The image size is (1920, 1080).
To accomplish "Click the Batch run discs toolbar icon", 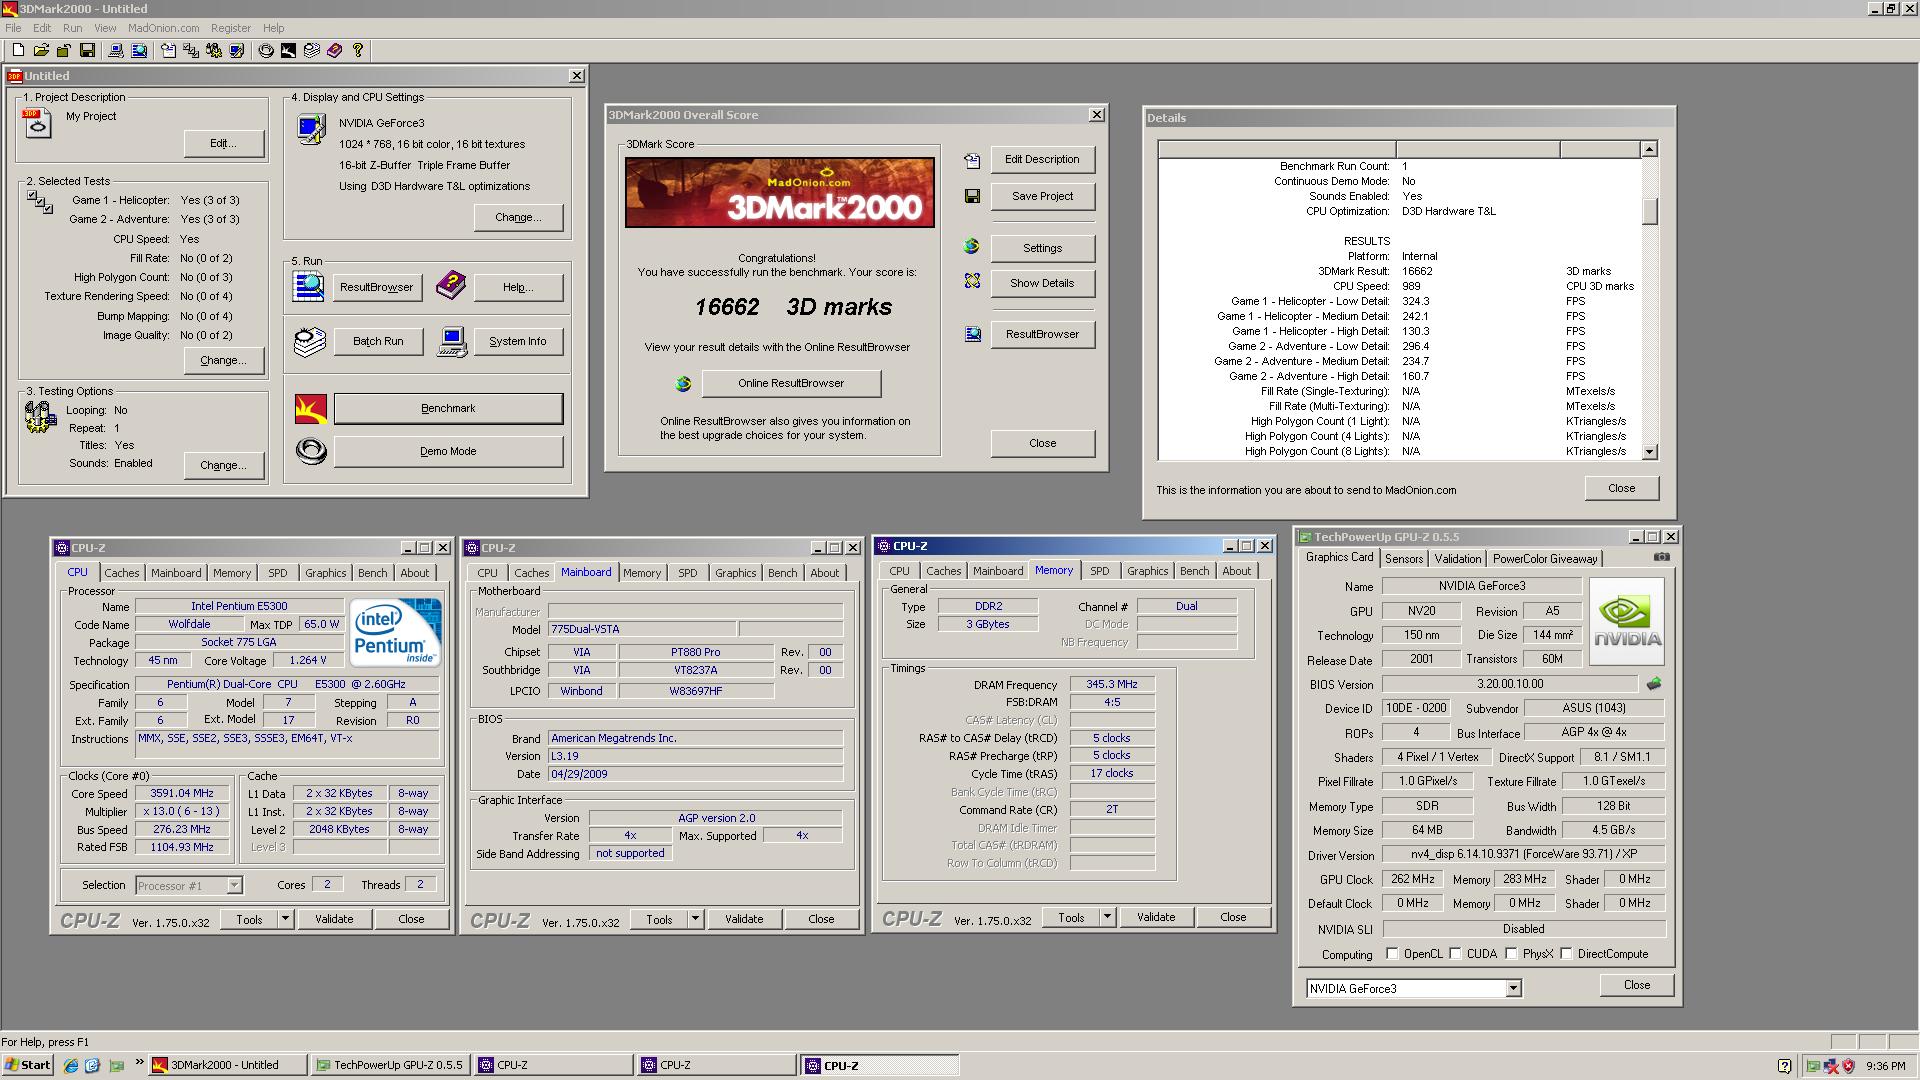I will click(x=312, y=50).
